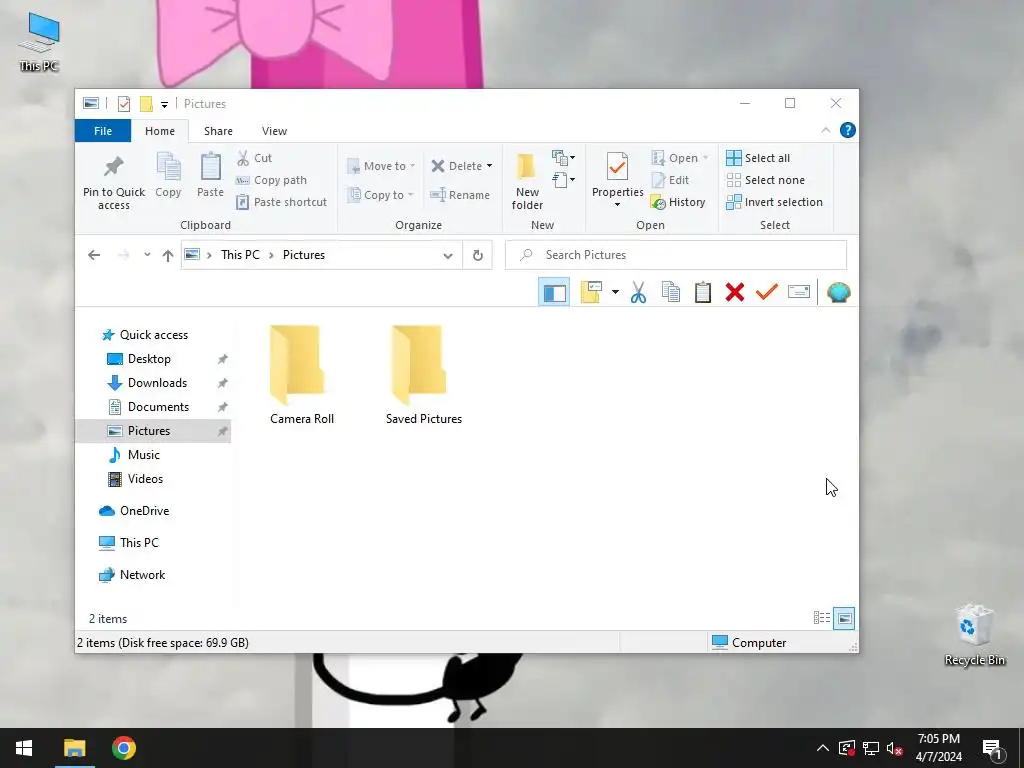Screen dimensions: 1024x768
Task: Switch to details view in the status bar
Action: [x=822, y=618]
